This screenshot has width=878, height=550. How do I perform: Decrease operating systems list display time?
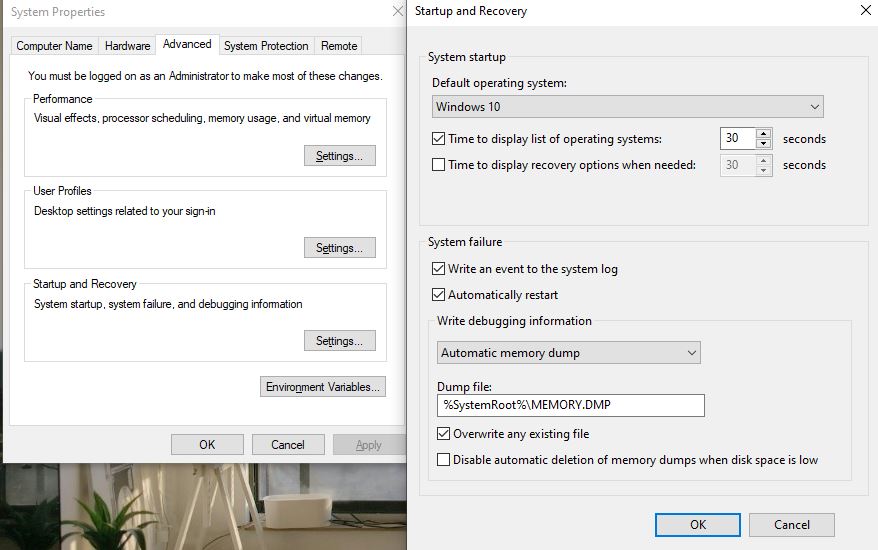[764, 143]
